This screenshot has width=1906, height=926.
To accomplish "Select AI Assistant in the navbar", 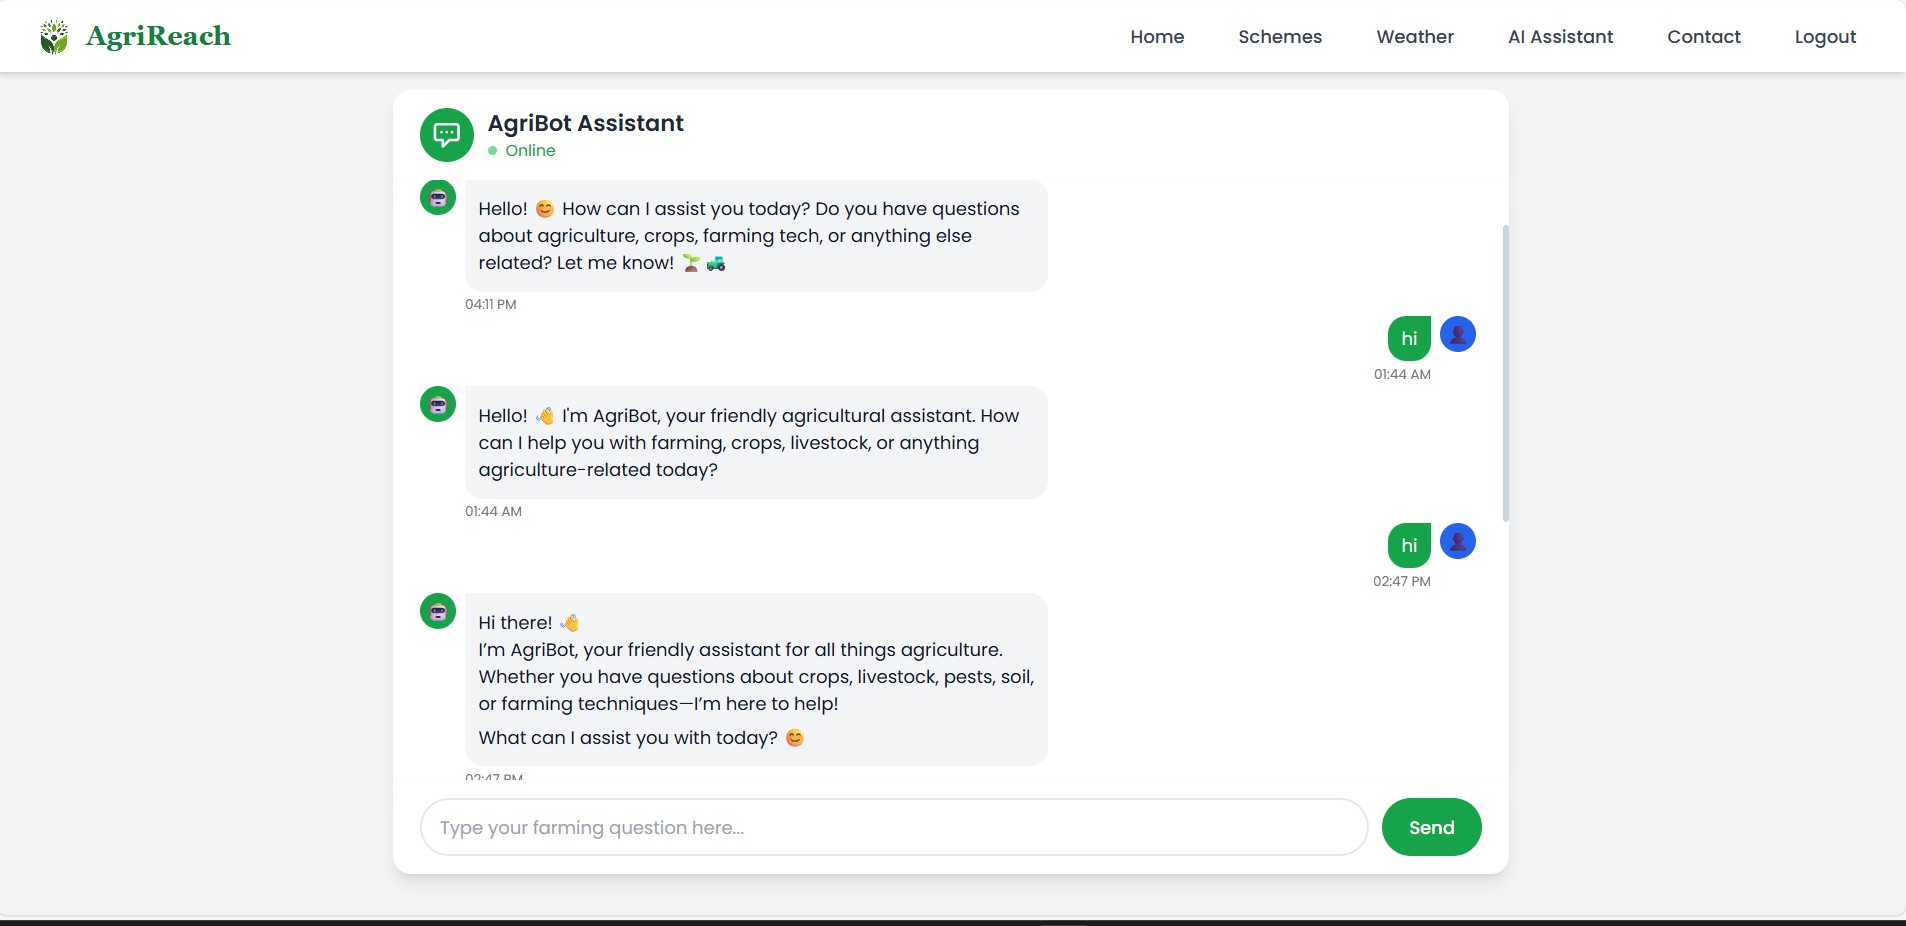I will point(1560,37).
